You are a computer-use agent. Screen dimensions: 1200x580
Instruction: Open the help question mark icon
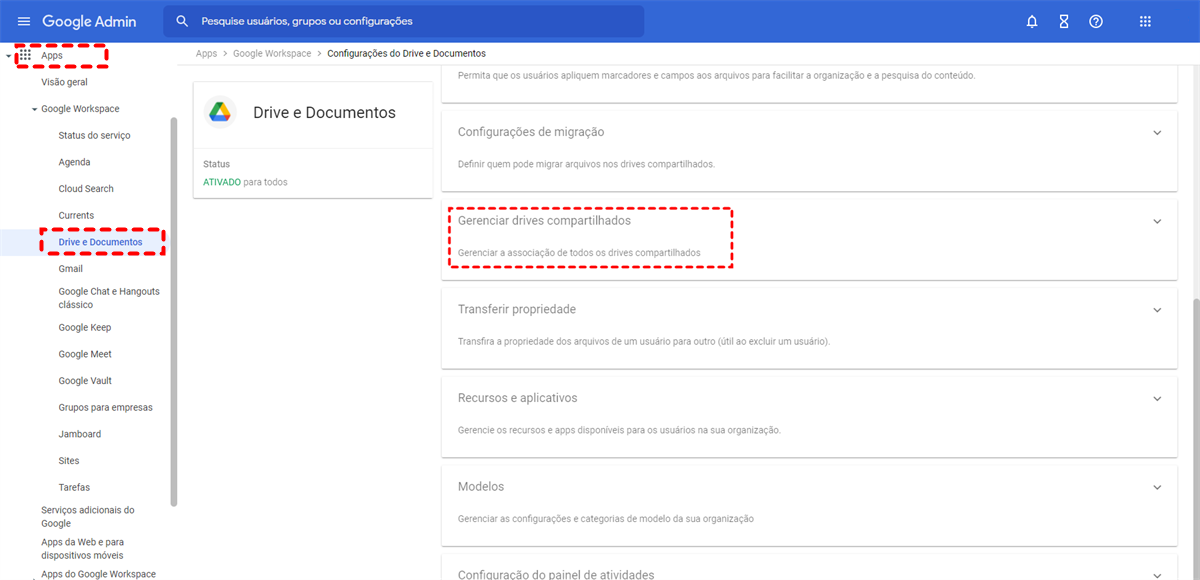tap(1096, 21)
